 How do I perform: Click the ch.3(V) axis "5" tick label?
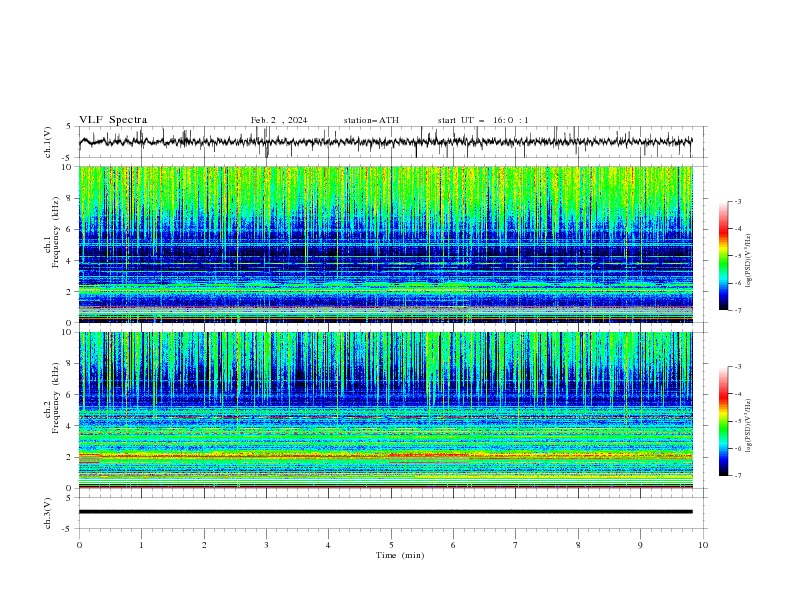pyautogui.click(x=70, y=498)
